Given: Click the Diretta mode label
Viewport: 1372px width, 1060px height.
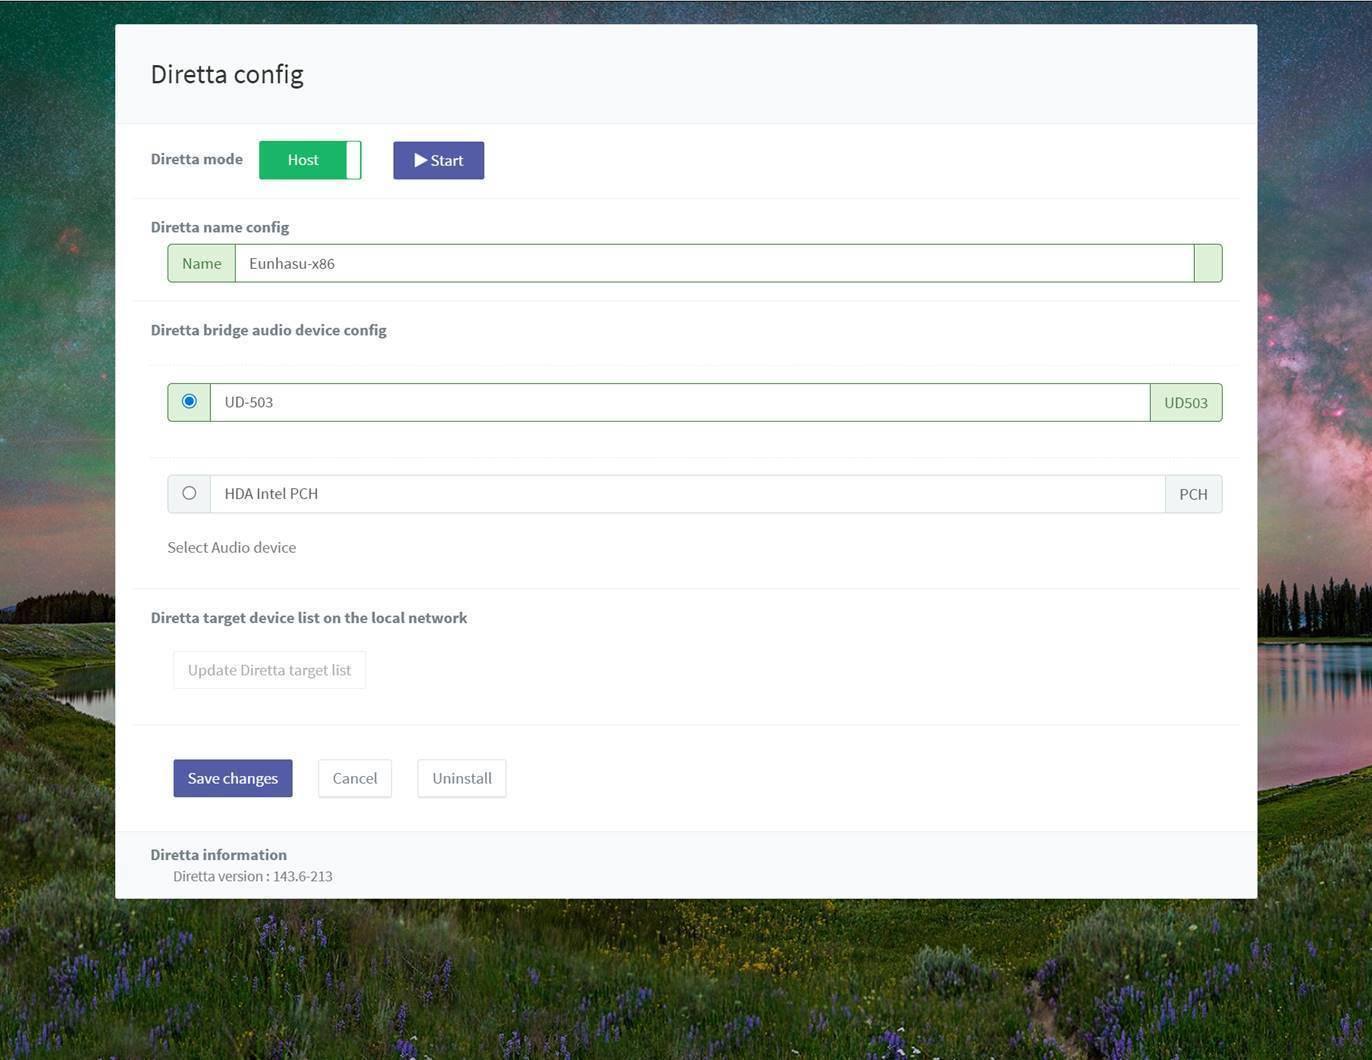Looking at the screenshot, I should (196, 159).
